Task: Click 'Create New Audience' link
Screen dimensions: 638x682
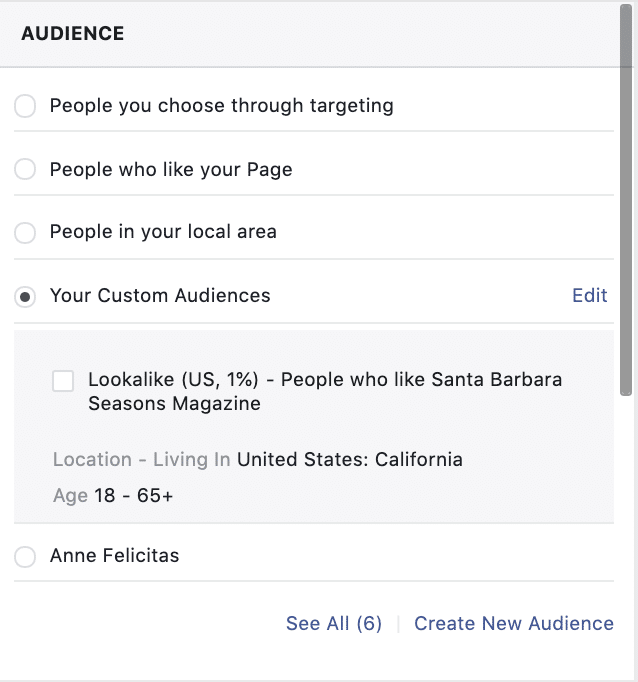Action: 514,624
